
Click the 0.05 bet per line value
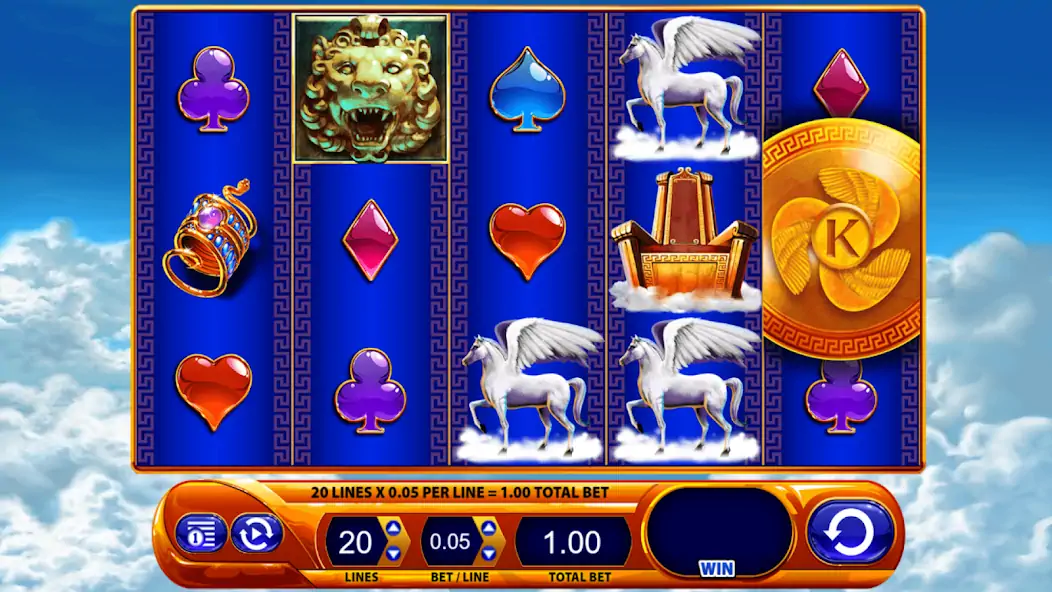point(450,542)
